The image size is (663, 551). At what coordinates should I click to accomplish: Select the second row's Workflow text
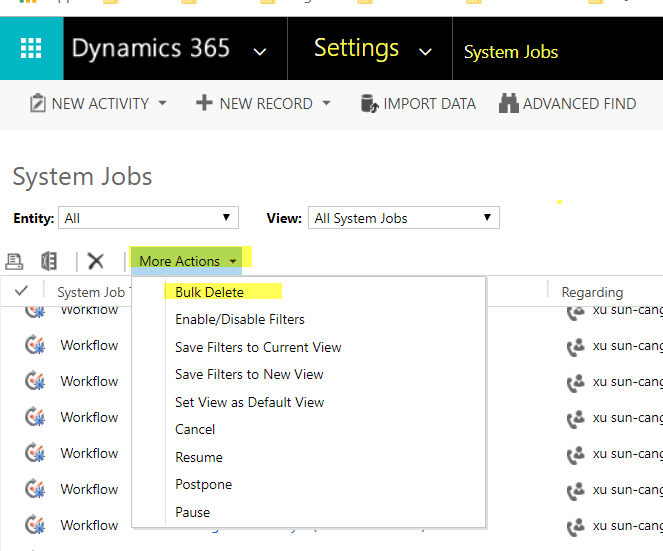pos(89,345)
